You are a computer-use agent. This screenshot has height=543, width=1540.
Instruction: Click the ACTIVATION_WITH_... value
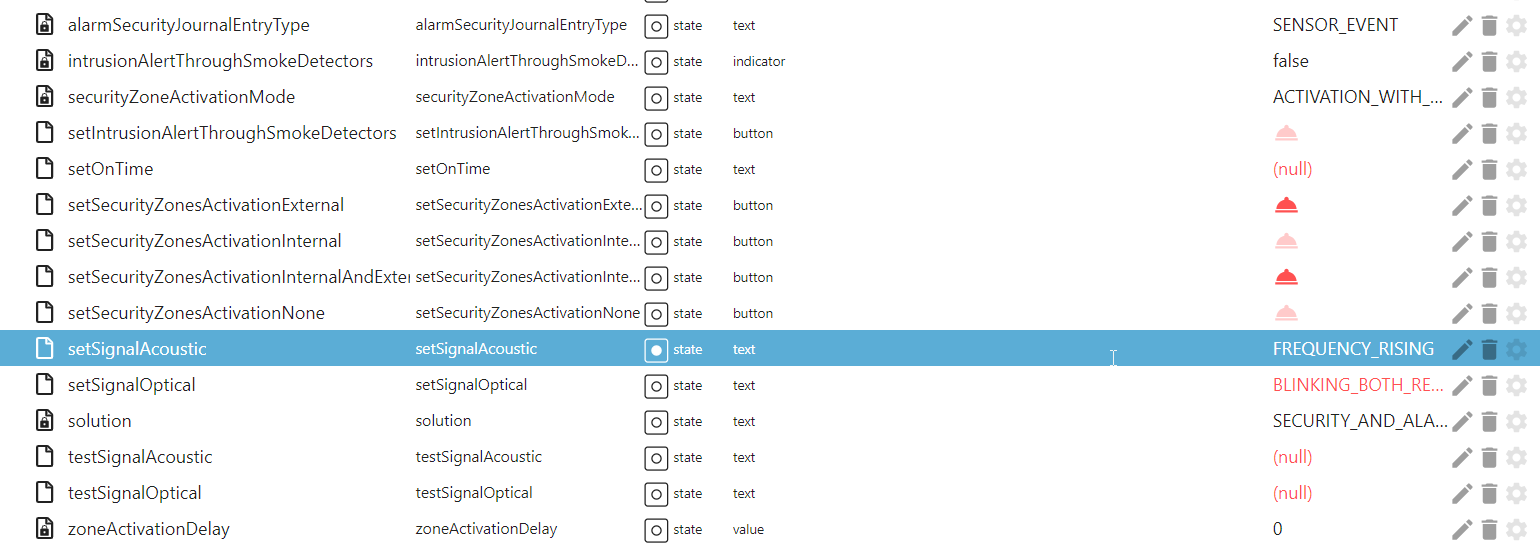click(1358, 97)
